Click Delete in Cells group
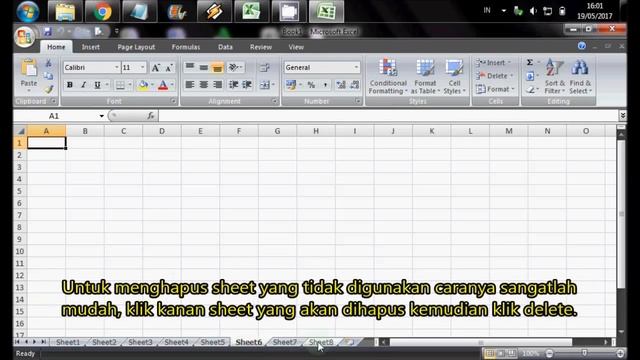This screenshot has height=360, width=640. pos(494,76)
